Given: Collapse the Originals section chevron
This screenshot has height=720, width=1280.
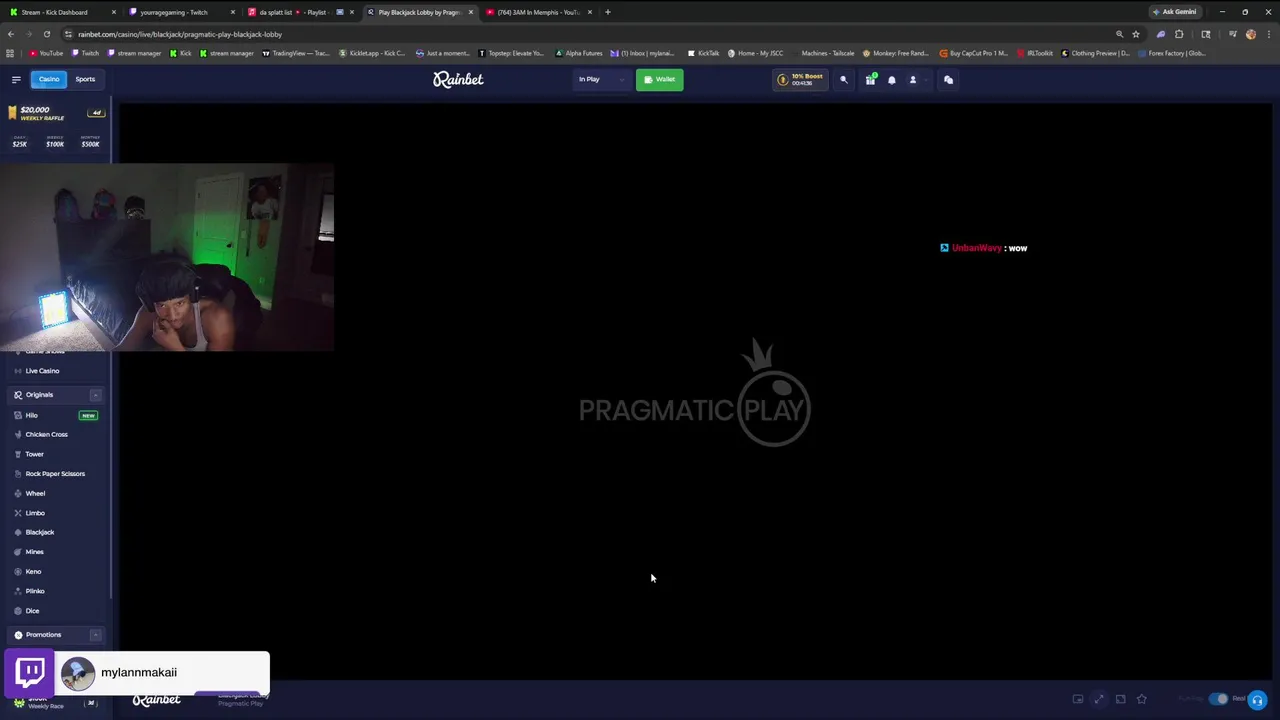Looking at the screenshot, I should click(x=95, y=395).
